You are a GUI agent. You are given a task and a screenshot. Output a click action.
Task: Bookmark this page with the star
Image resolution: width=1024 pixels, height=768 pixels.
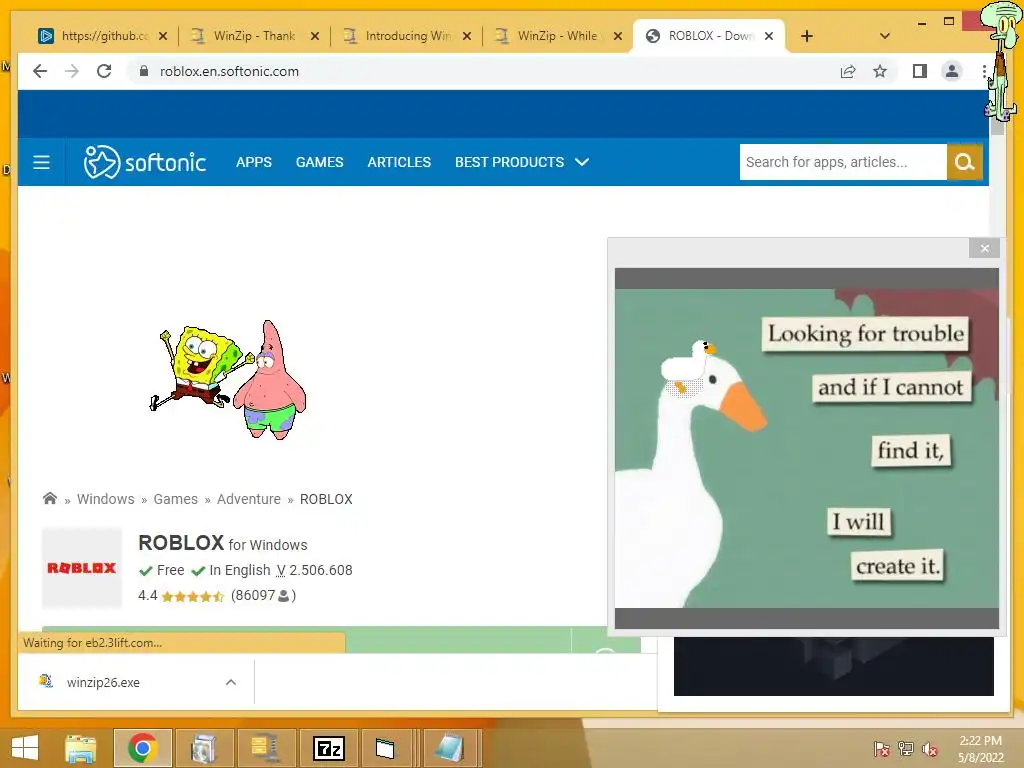[880, 71]
